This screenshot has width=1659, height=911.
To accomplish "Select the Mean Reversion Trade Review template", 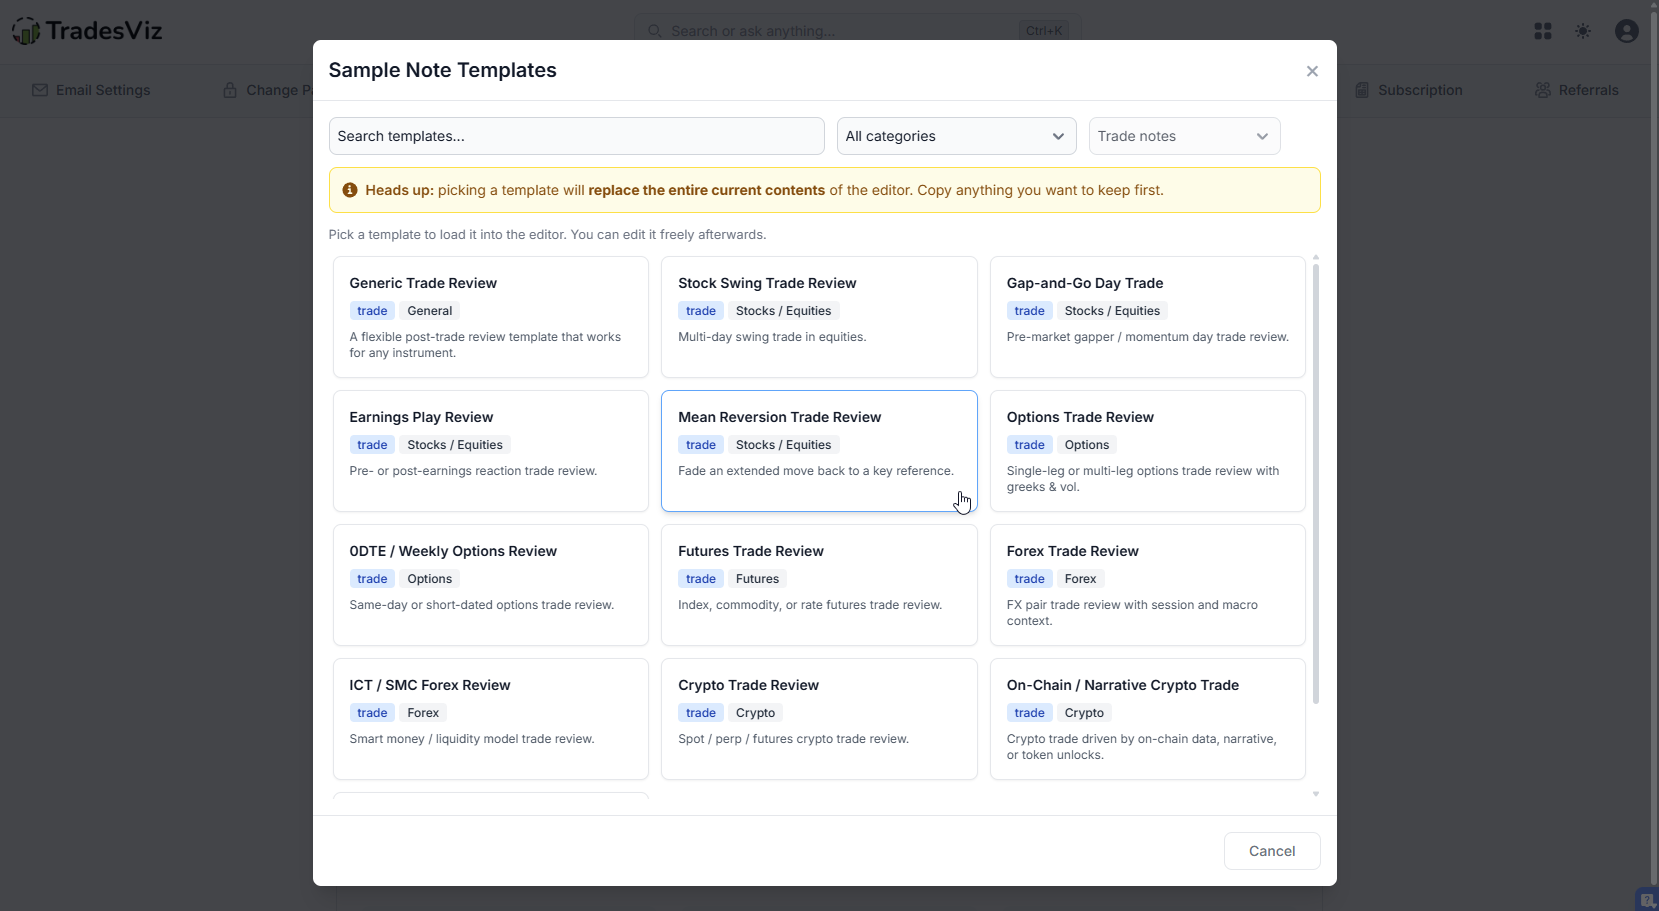I will [819, 451].
